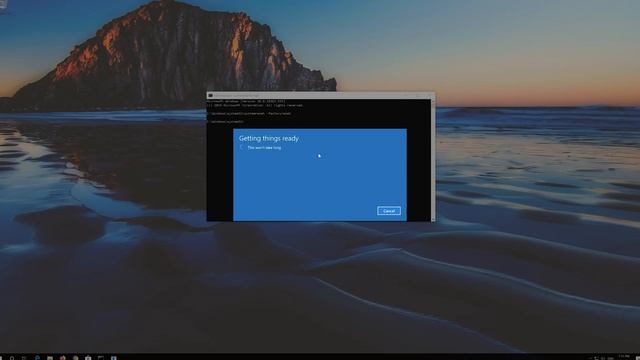Click the Command Prompt vertical scrollbar
Screen dimensions: 640x360
(433, 160)
